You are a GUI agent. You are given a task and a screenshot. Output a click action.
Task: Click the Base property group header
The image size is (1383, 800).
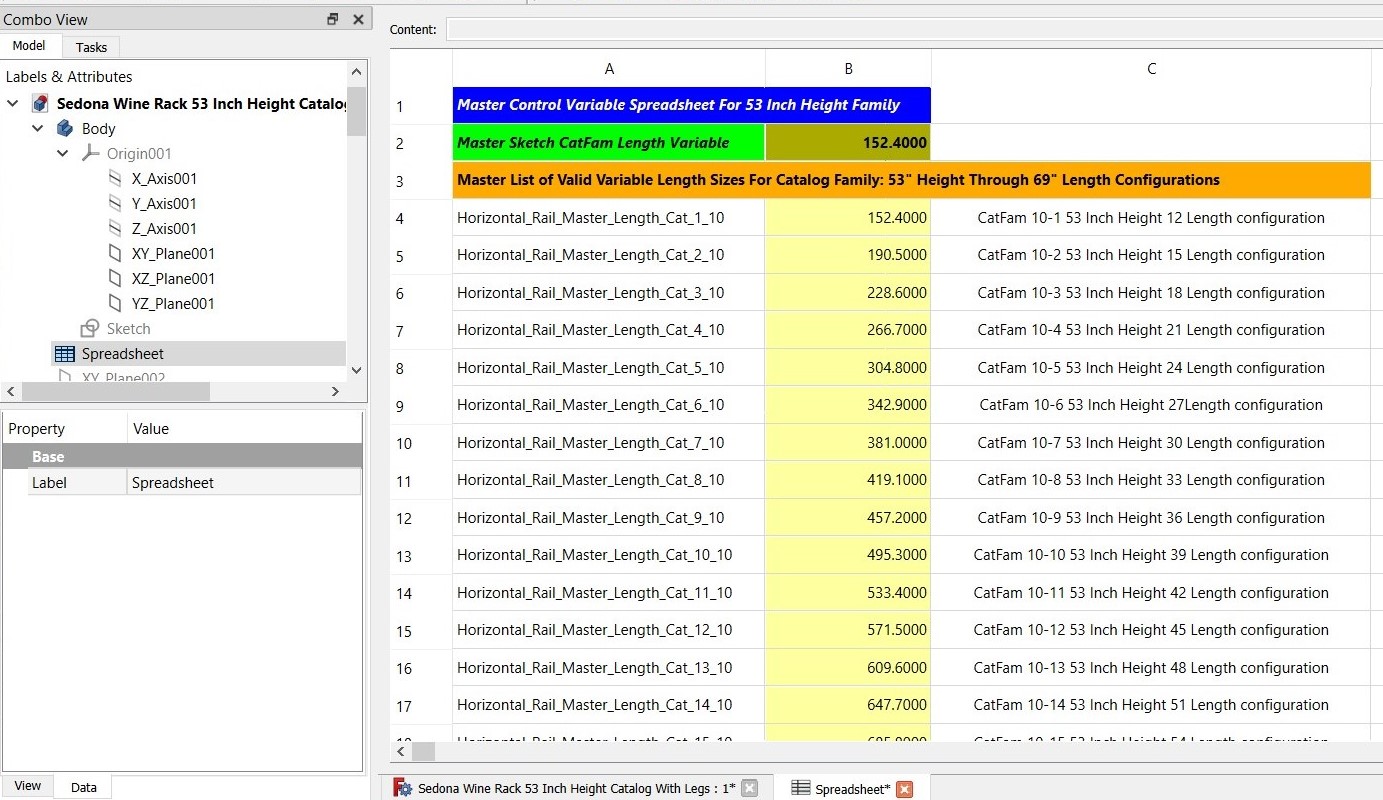pyautogui.click(x=182, y=456)
